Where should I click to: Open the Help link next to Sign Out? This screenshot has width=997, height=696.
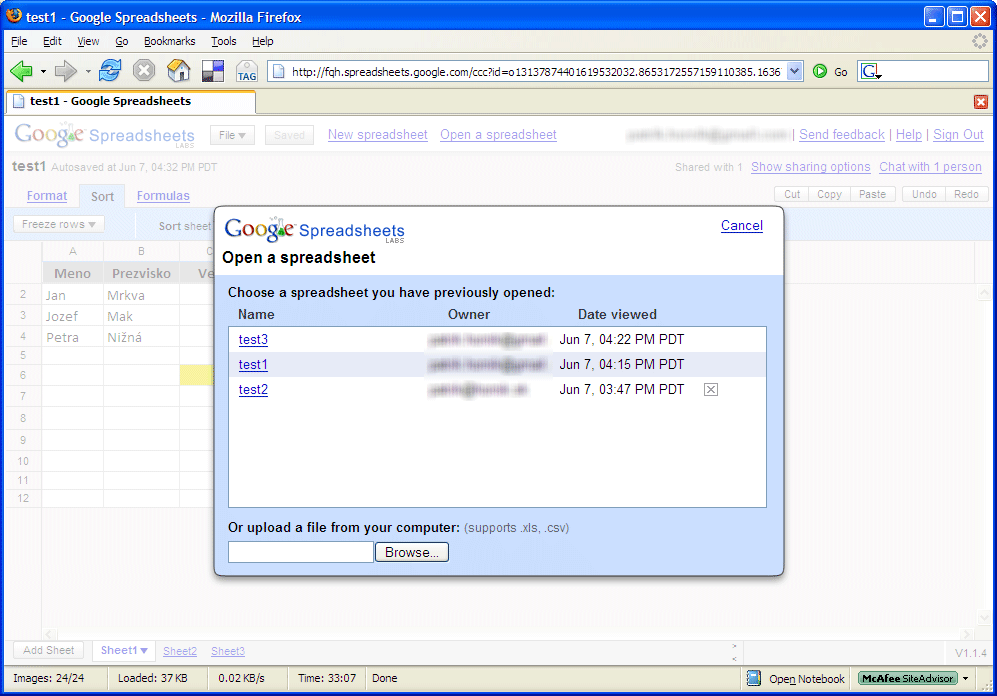[909, 135]
